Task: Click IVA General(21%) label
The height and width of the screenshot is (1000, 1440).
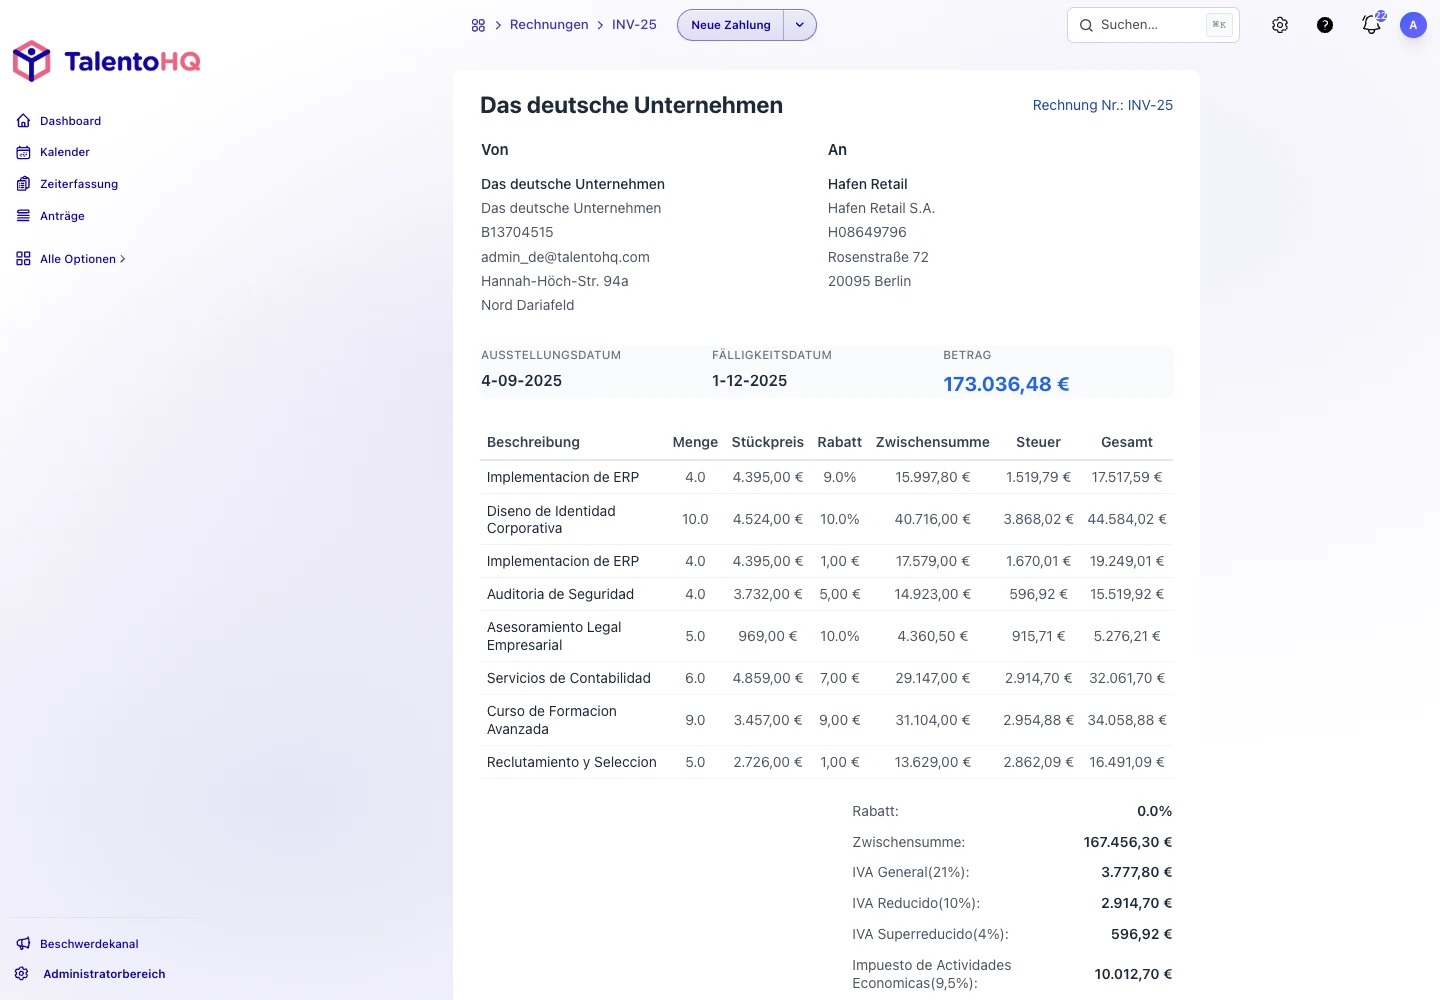Action: 910,872
